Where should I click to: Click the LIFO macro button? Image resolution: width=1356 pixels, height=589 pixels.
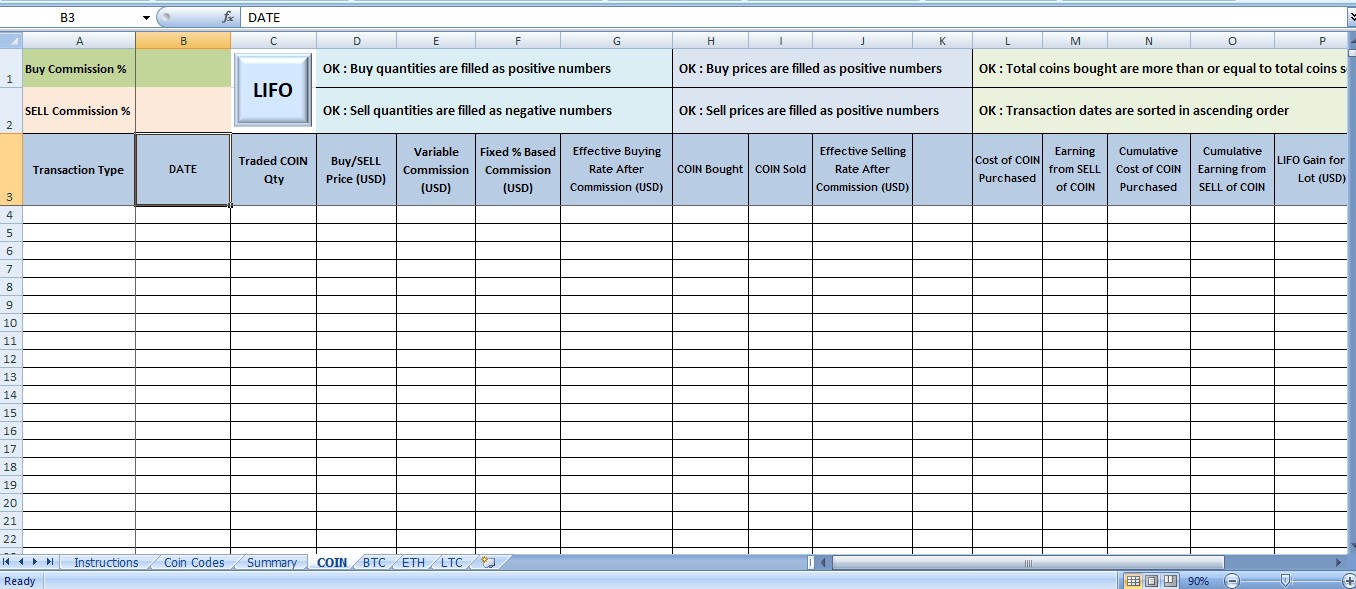click(x=273, y=90)
